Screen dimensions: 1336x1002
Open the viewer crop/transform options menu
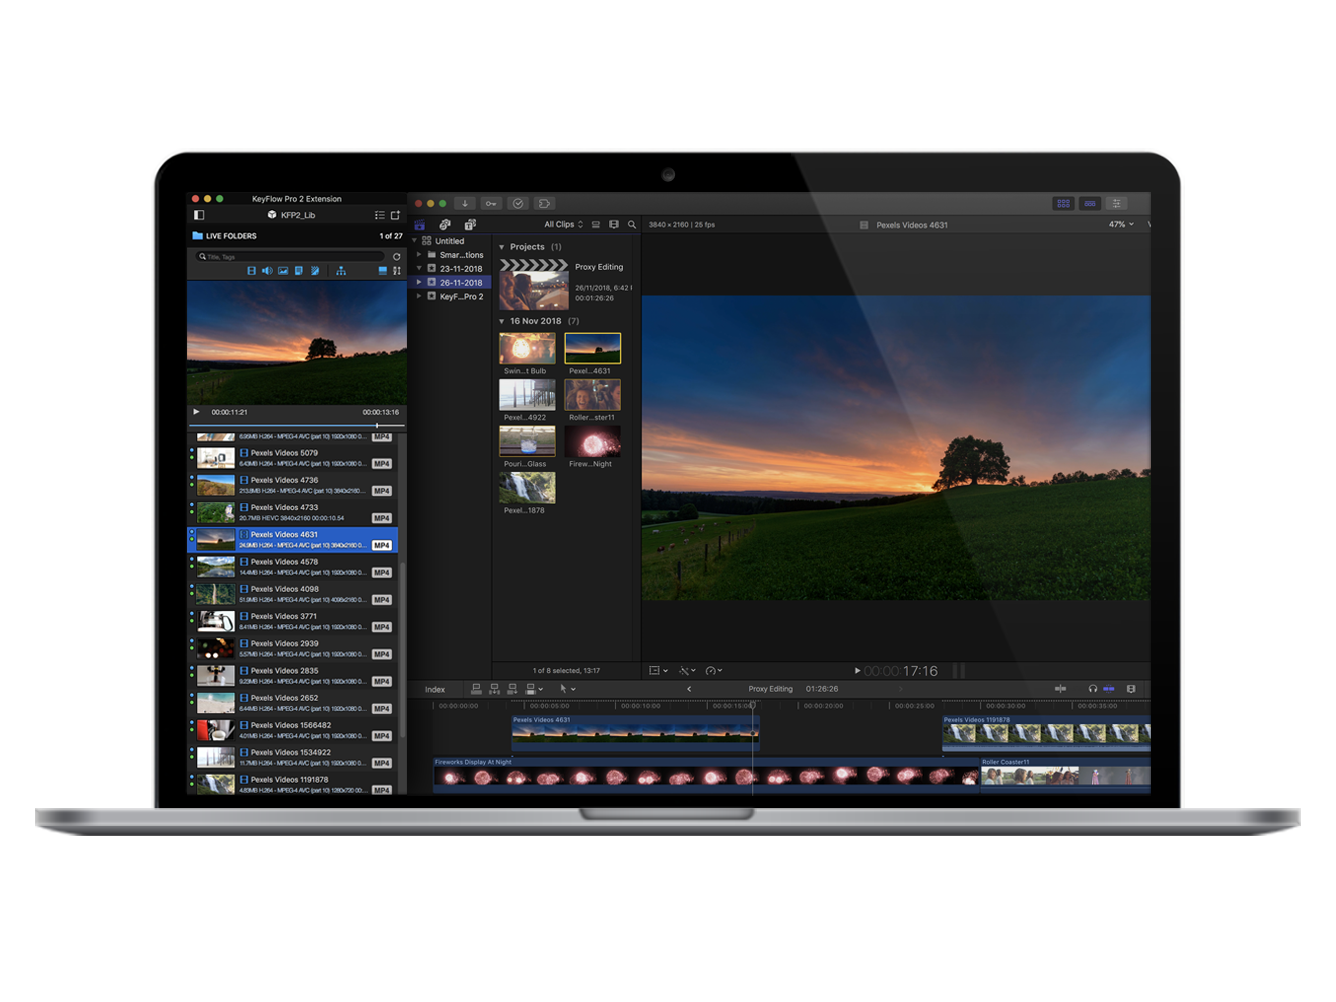pyautogui.click(x=658, y=671)
